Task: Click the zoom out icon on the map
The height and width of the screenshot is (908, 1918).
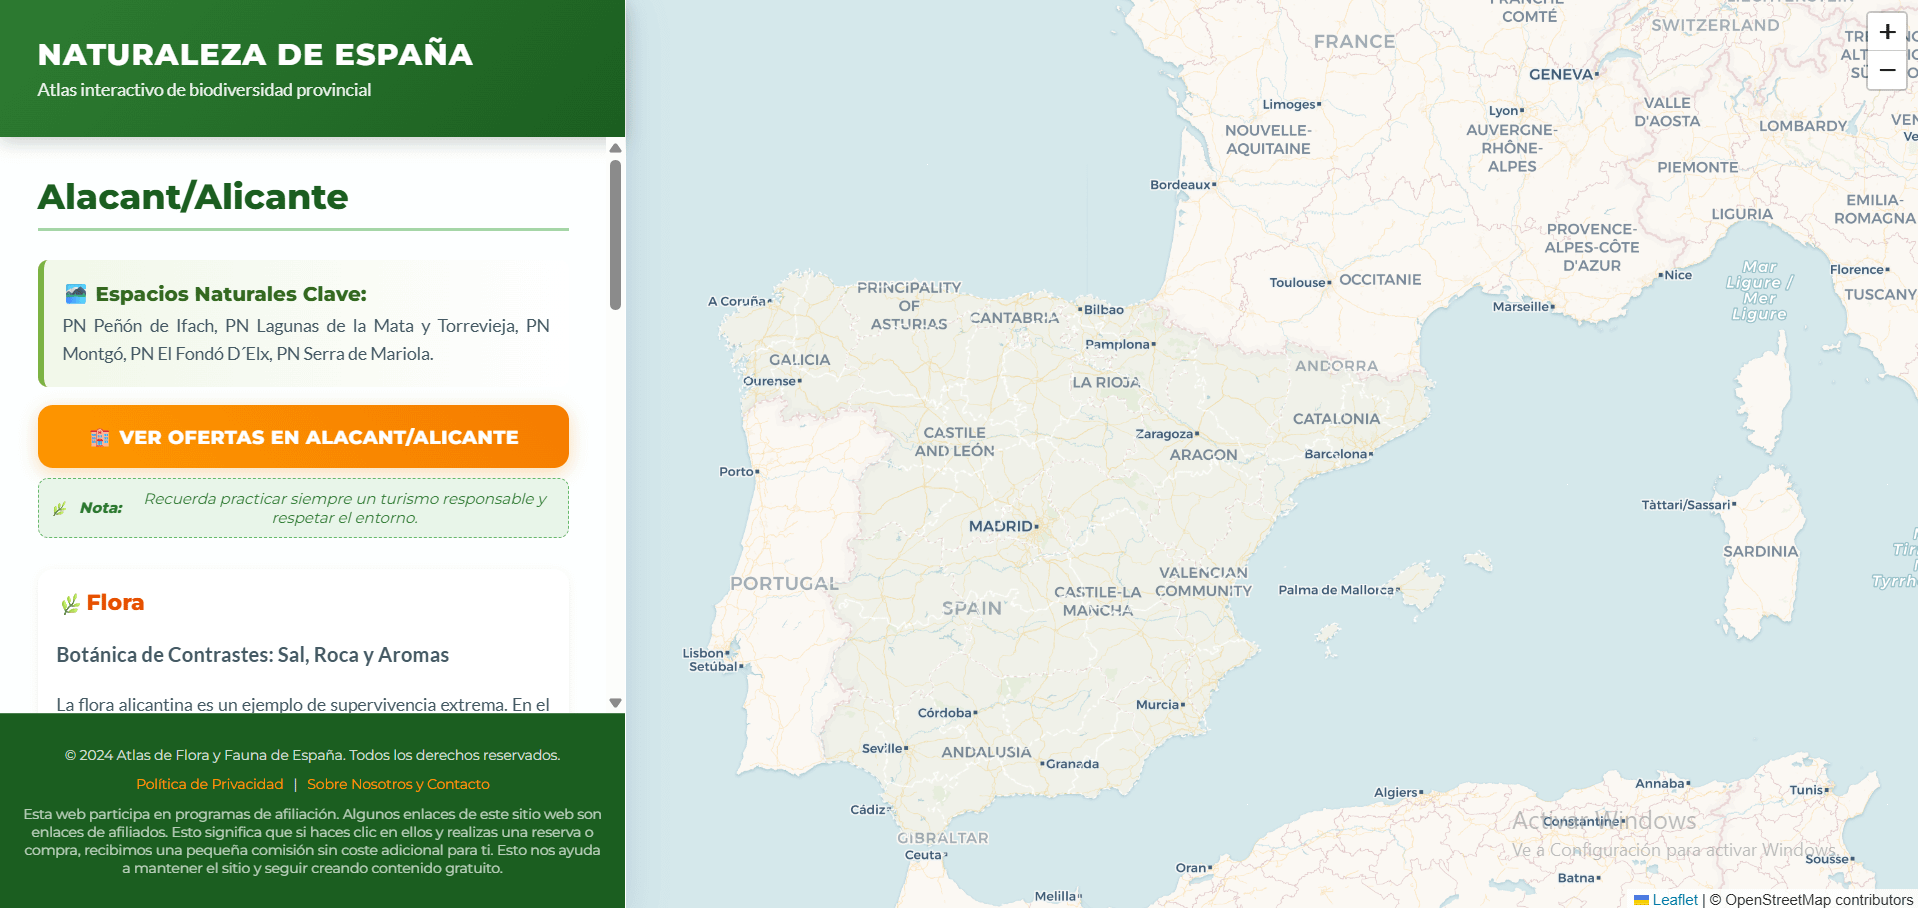Action: tap(1886, 70)
